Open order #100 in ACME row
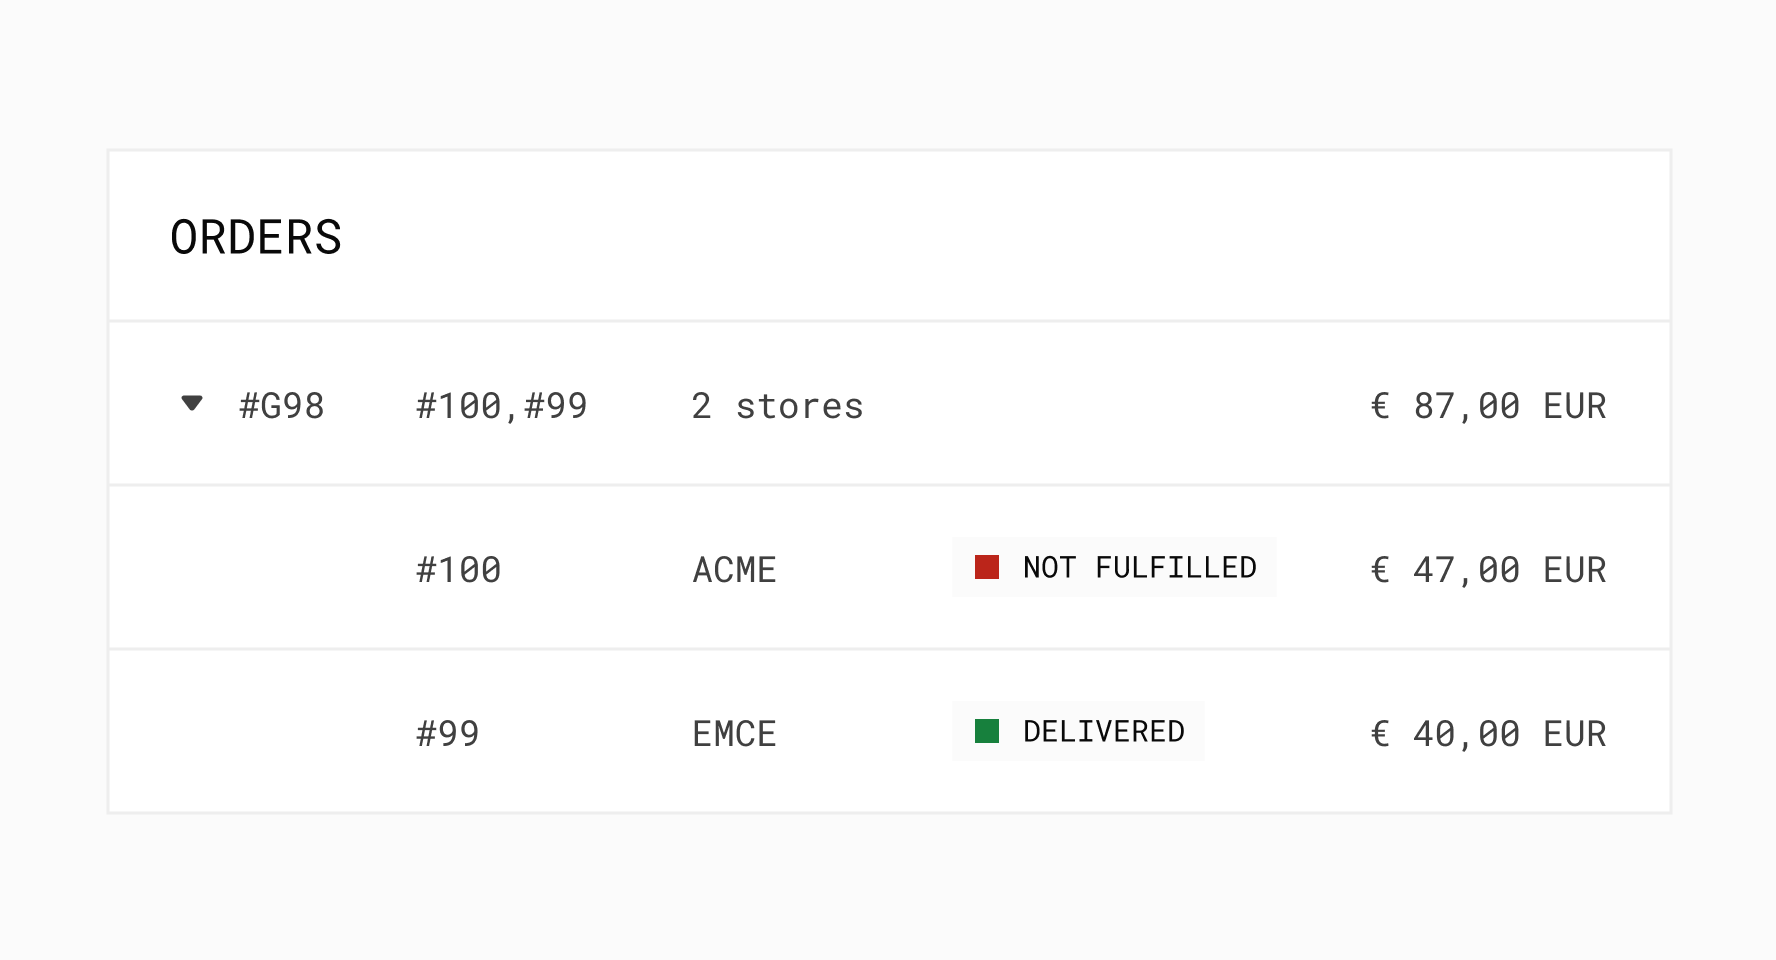The height and width of the screenshot is (960, 1776). pos(459,570)
